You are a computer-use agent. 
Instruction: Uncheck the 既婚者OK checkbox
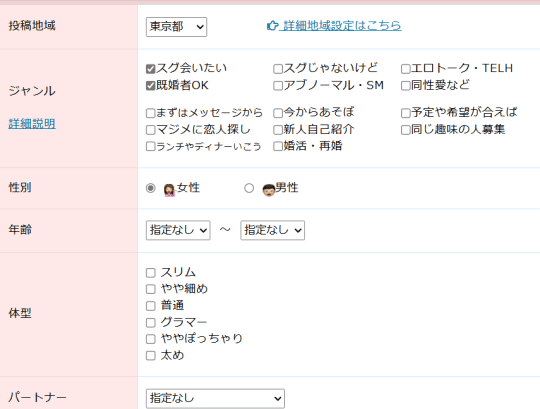coord(150,86)
